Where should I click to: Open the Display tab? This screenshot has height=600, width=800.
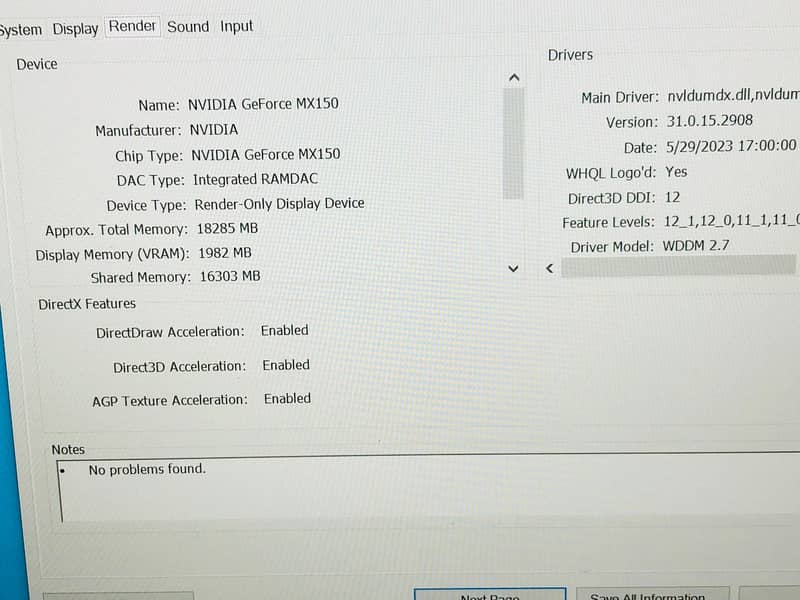point(75,29)
